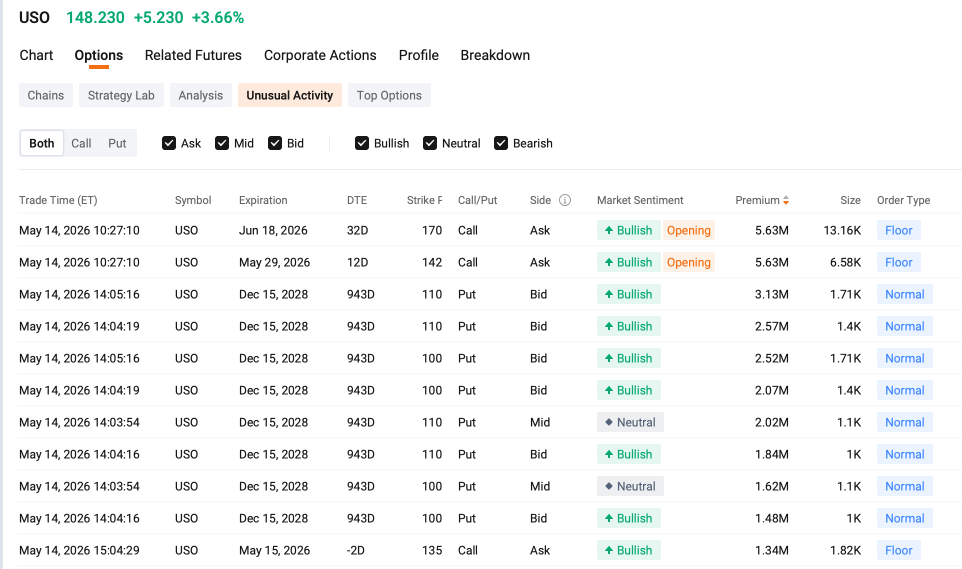Image resolution: width=962 pixels, height=569 pixels.
Task: Click the May 15, 2026 expiration cell
Action: pyautogui.click(x=274, y=550)
